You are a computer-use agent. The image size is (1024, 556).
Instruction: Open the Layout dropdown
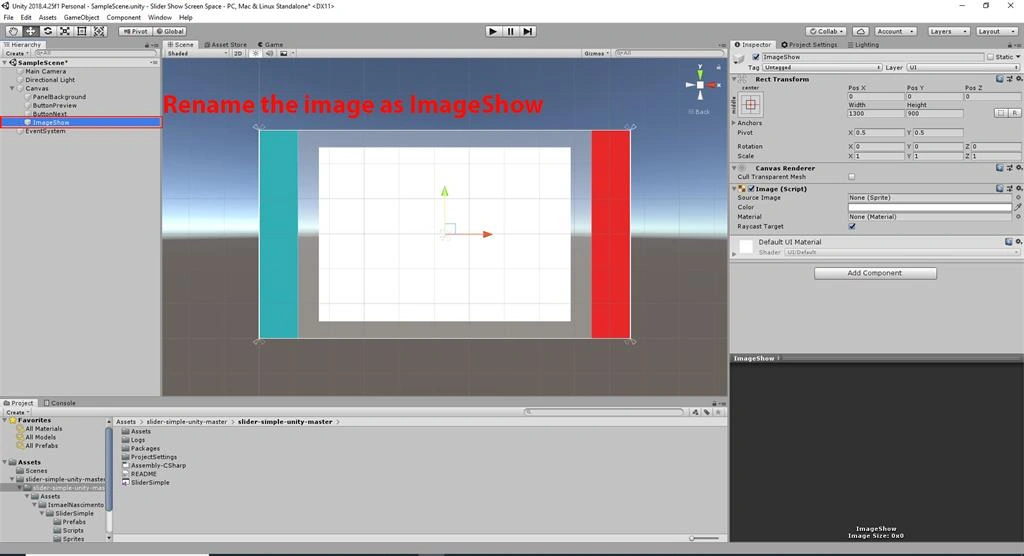[x=996, y=31]
